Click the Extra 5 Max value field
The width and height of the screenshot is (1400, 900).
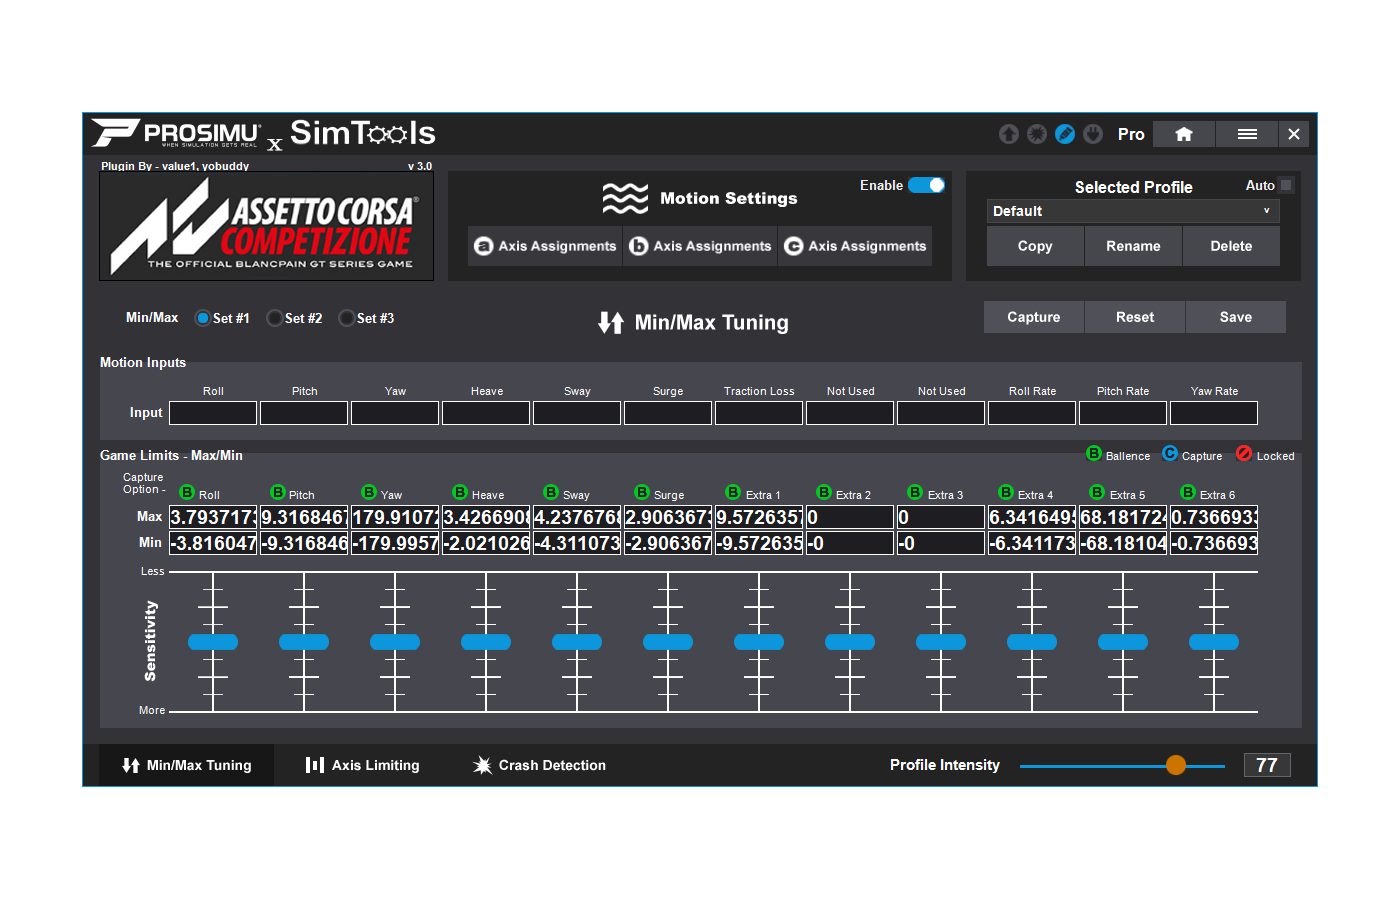[x=1123, y=517]
